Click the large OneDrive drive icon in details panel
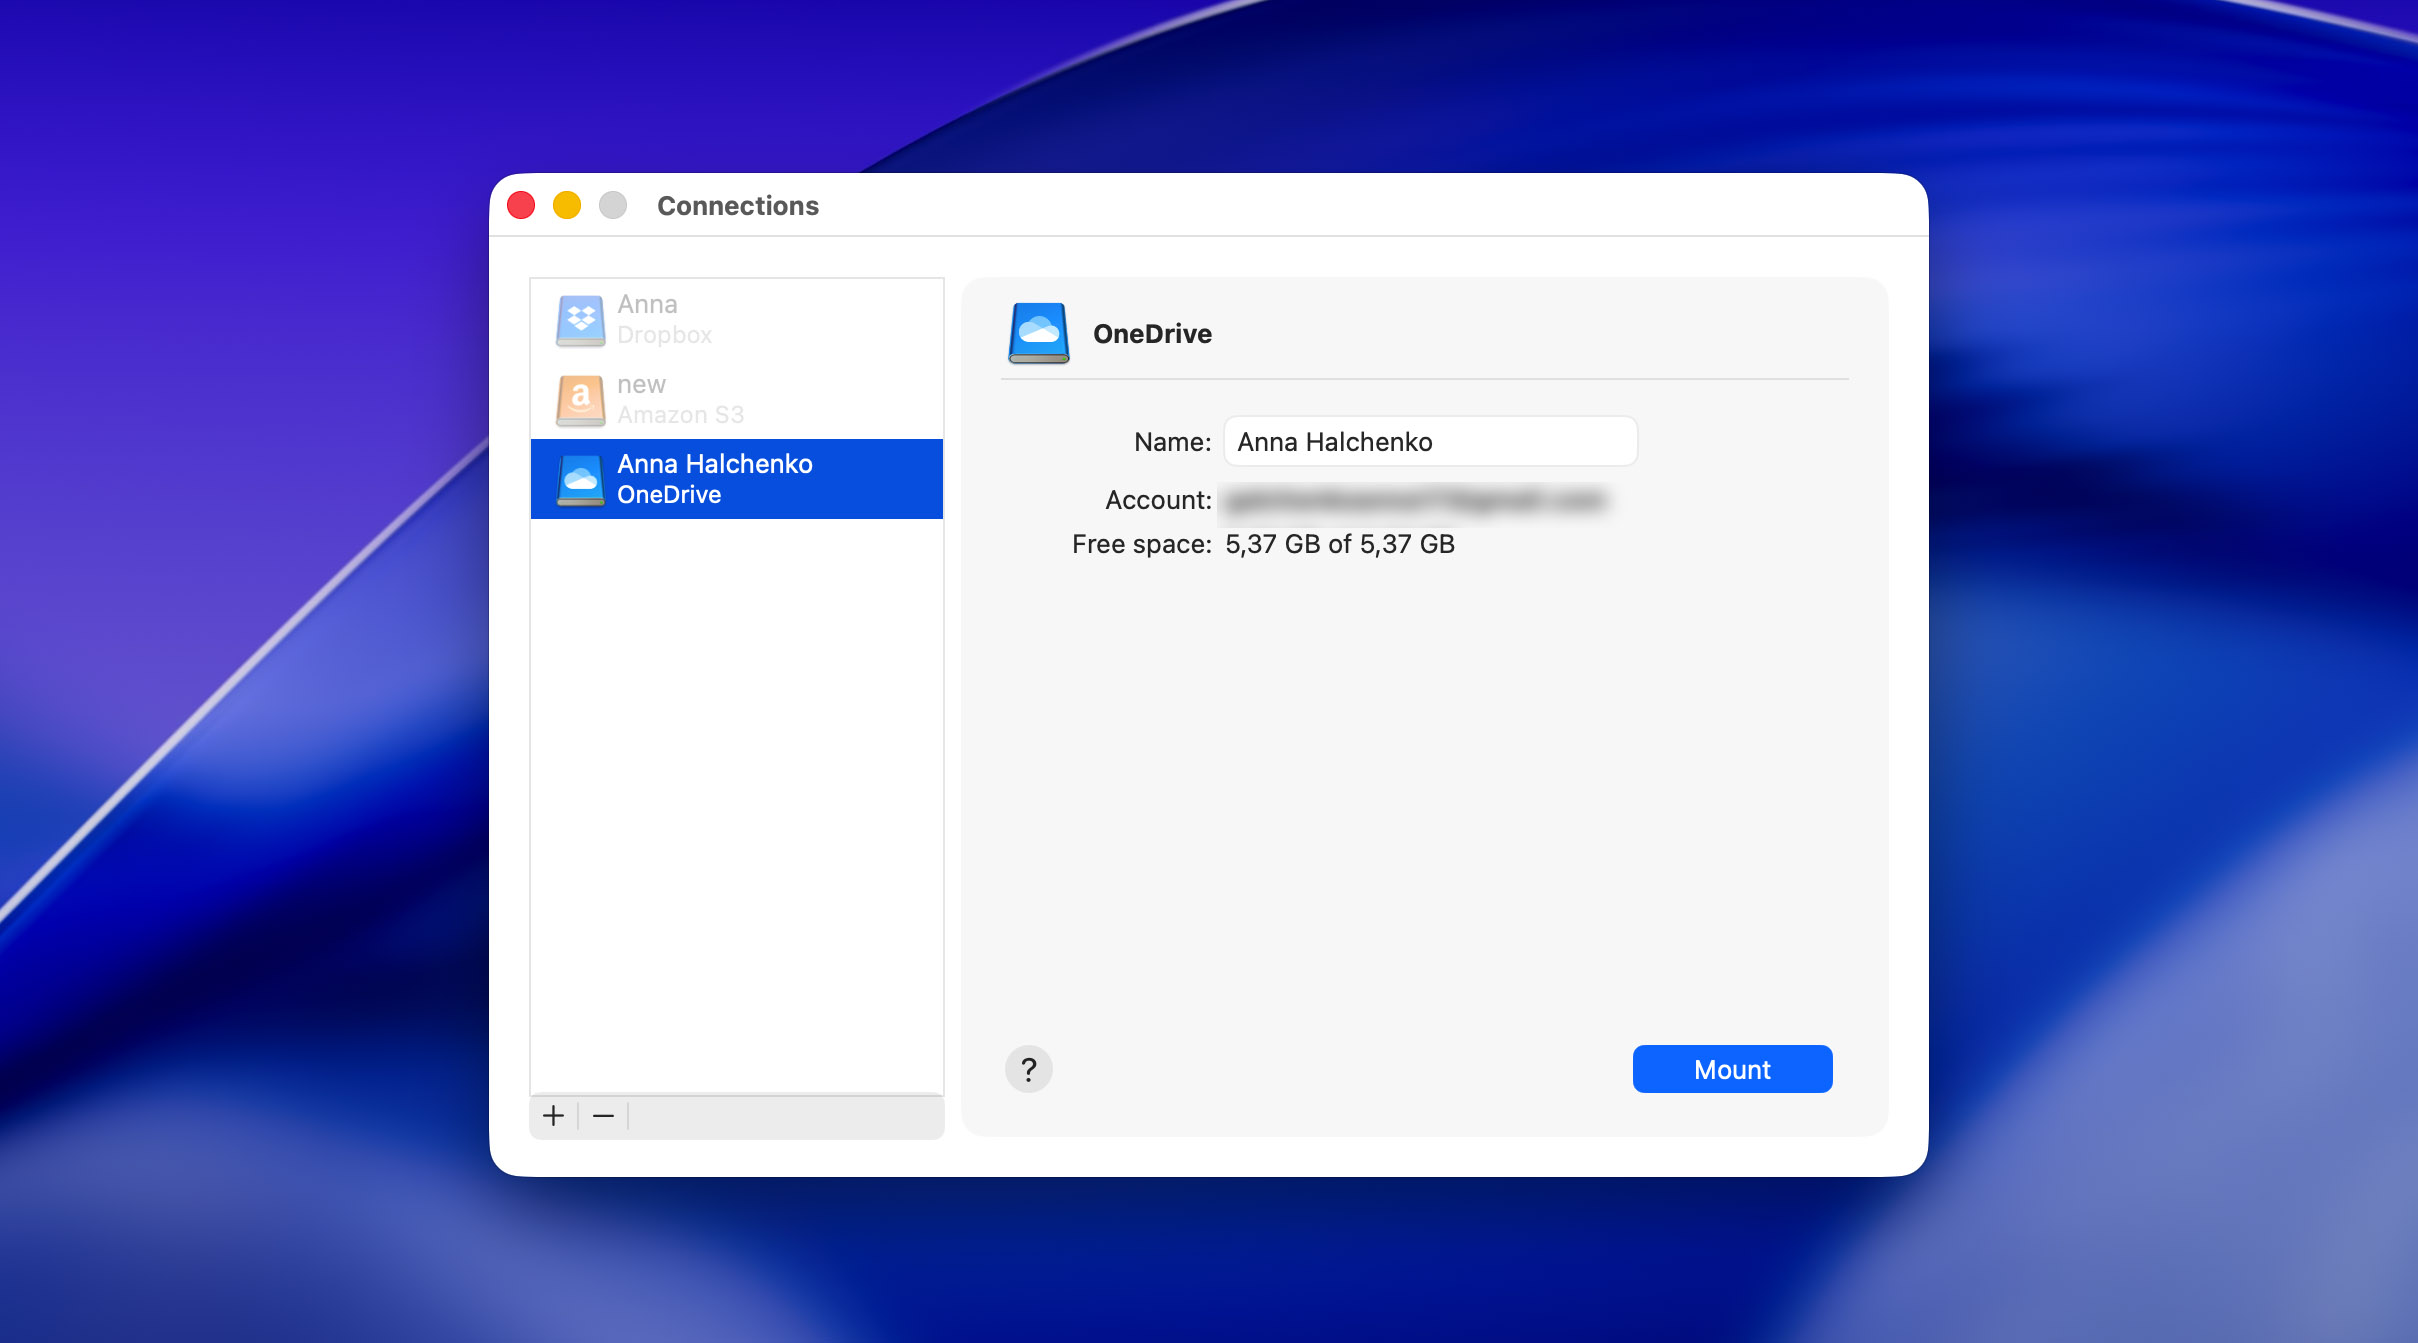Image resolution: width=2418 pixels, height=1343 pixels. tap(1038, 333)
